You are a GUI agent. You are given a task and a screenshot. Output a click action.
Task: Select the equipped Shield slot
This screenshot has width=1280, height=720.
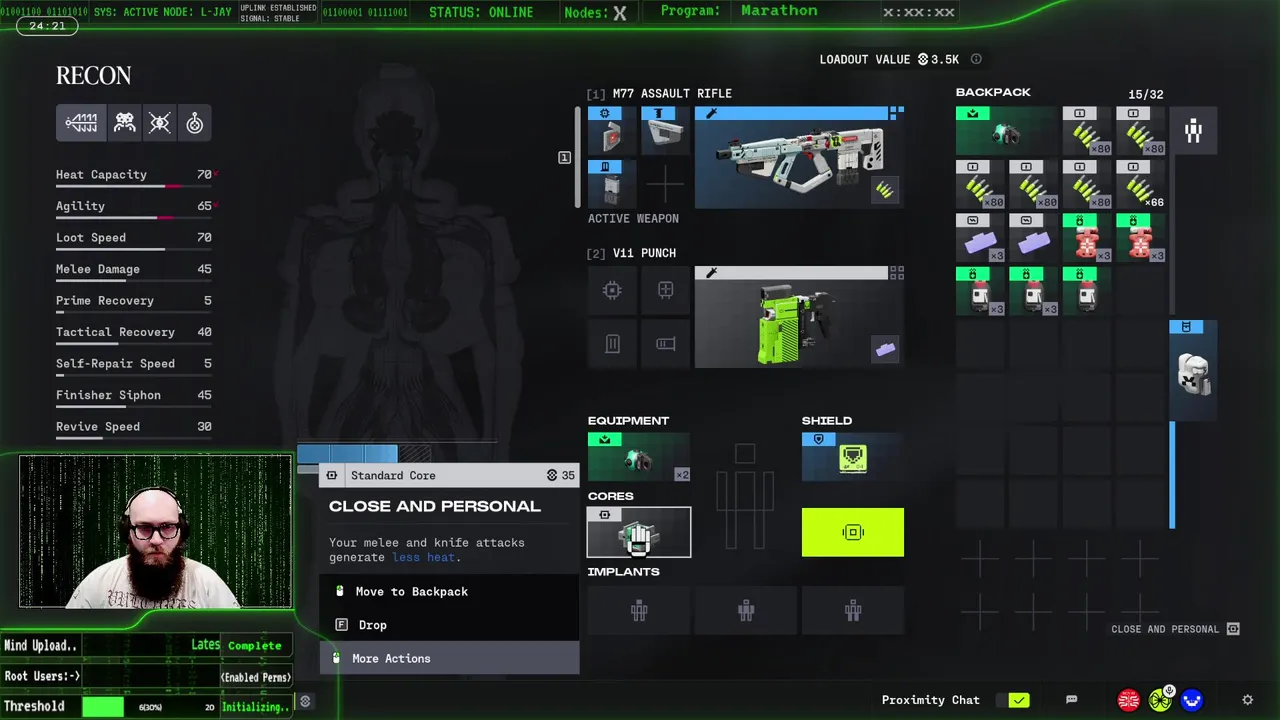pos(853,457)
